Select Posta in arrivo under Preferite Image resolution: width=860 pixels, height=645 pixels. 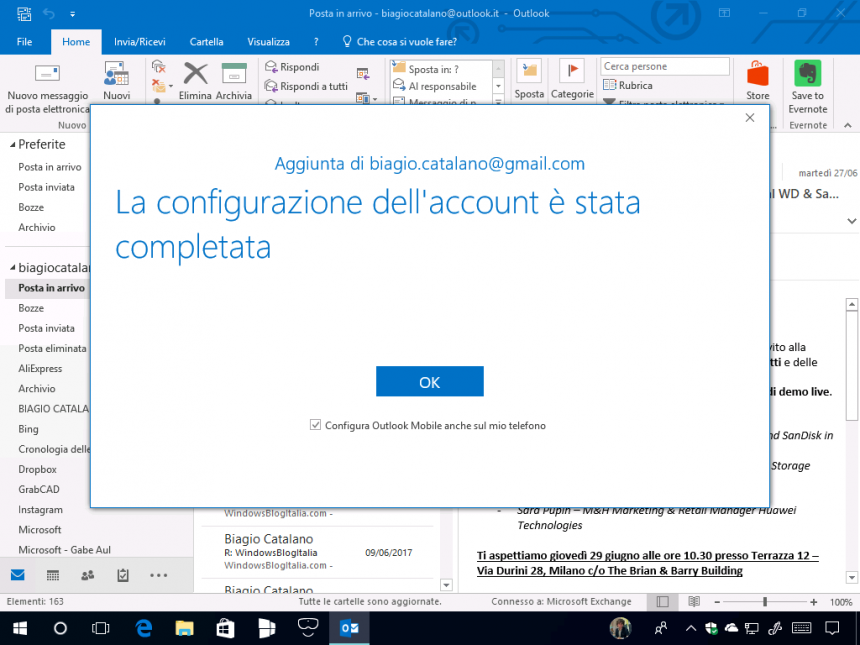pyautogui.click(x=49, y=167)
